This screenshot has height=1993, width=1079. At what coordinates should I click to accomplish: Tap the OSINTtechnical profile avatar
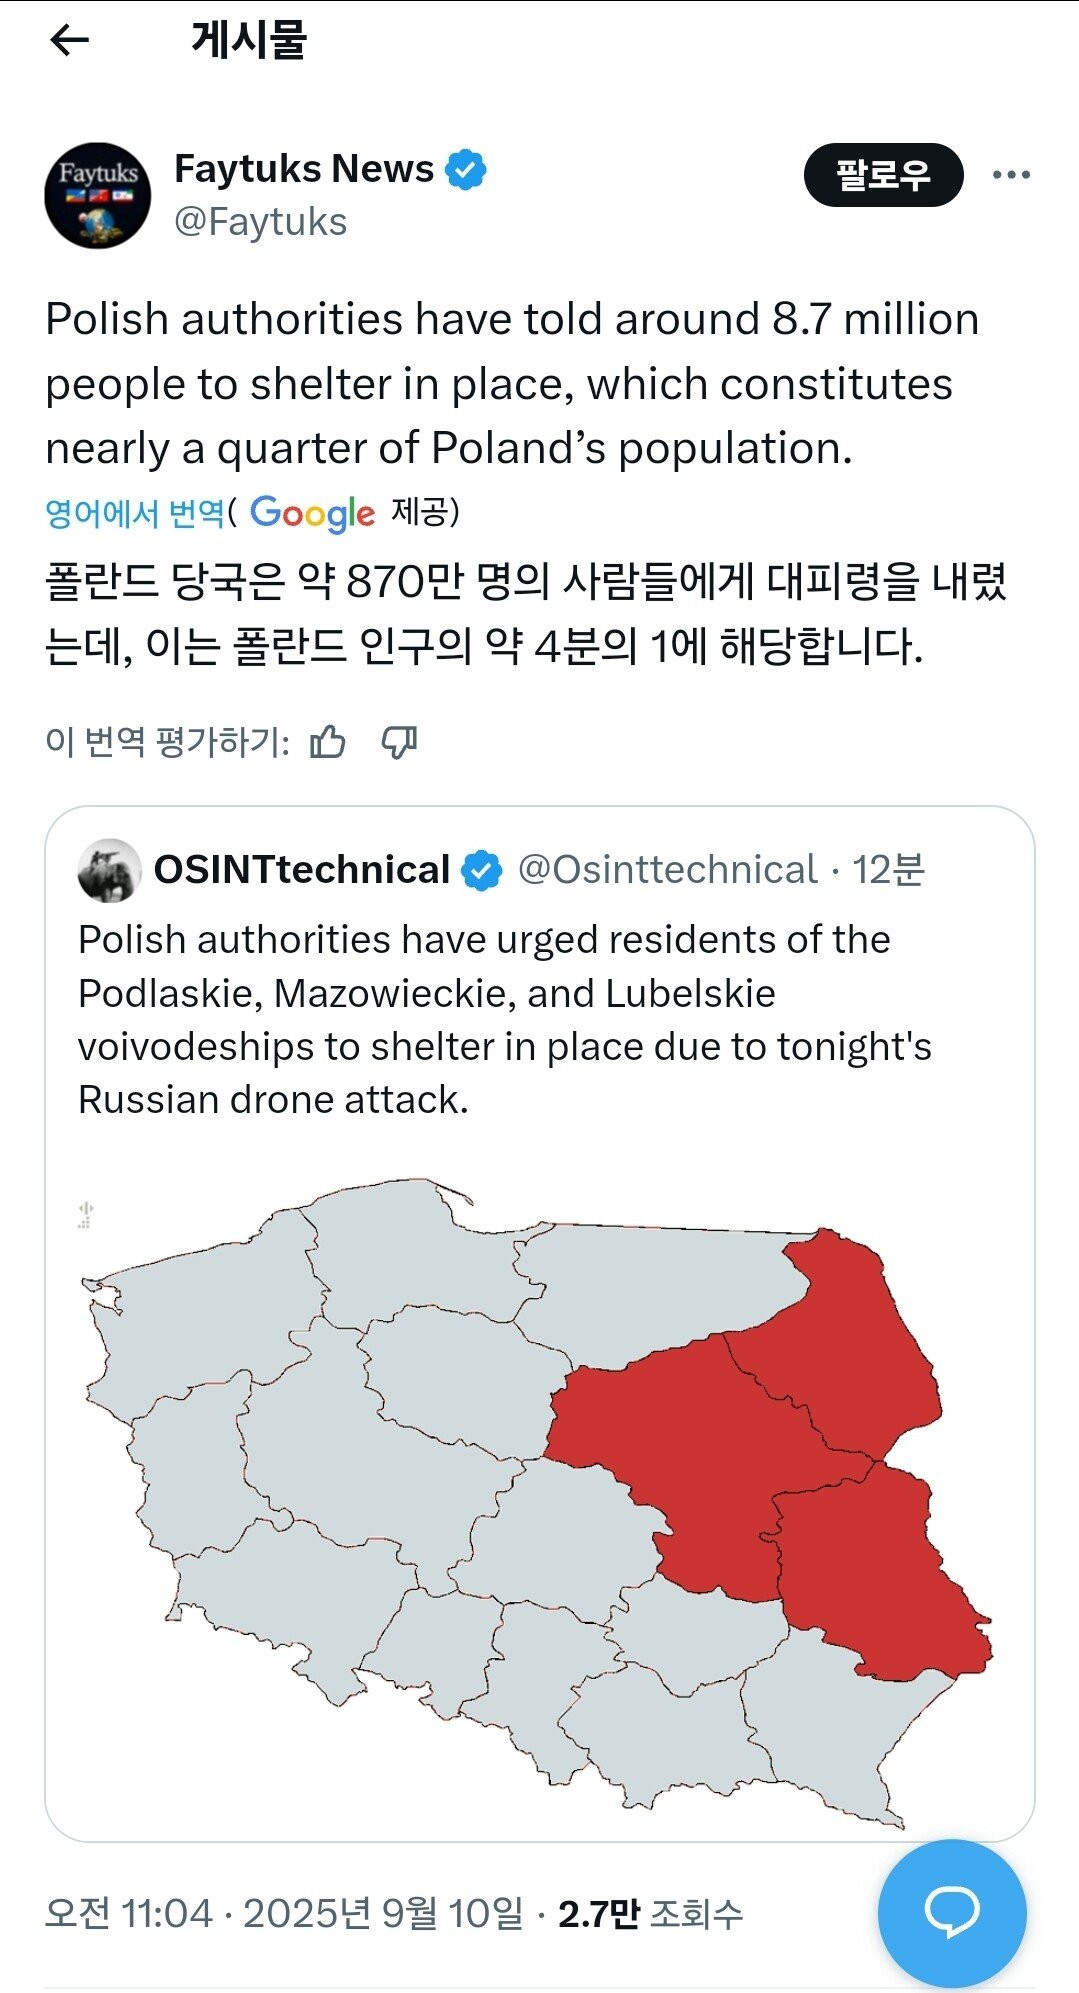coord(110,870)
